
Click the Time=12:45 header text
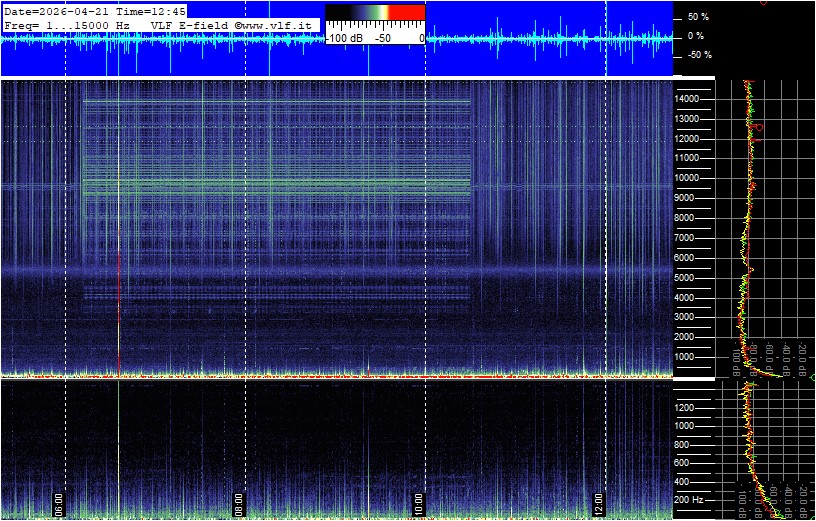(x=150, y=11)
